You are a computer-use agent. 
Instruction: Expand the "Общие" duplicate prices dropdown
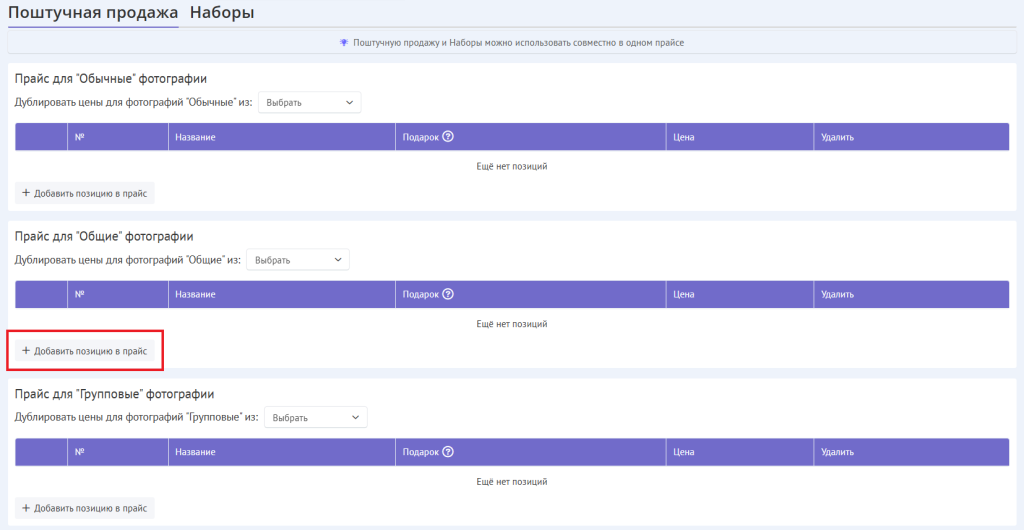click(297, 260)
